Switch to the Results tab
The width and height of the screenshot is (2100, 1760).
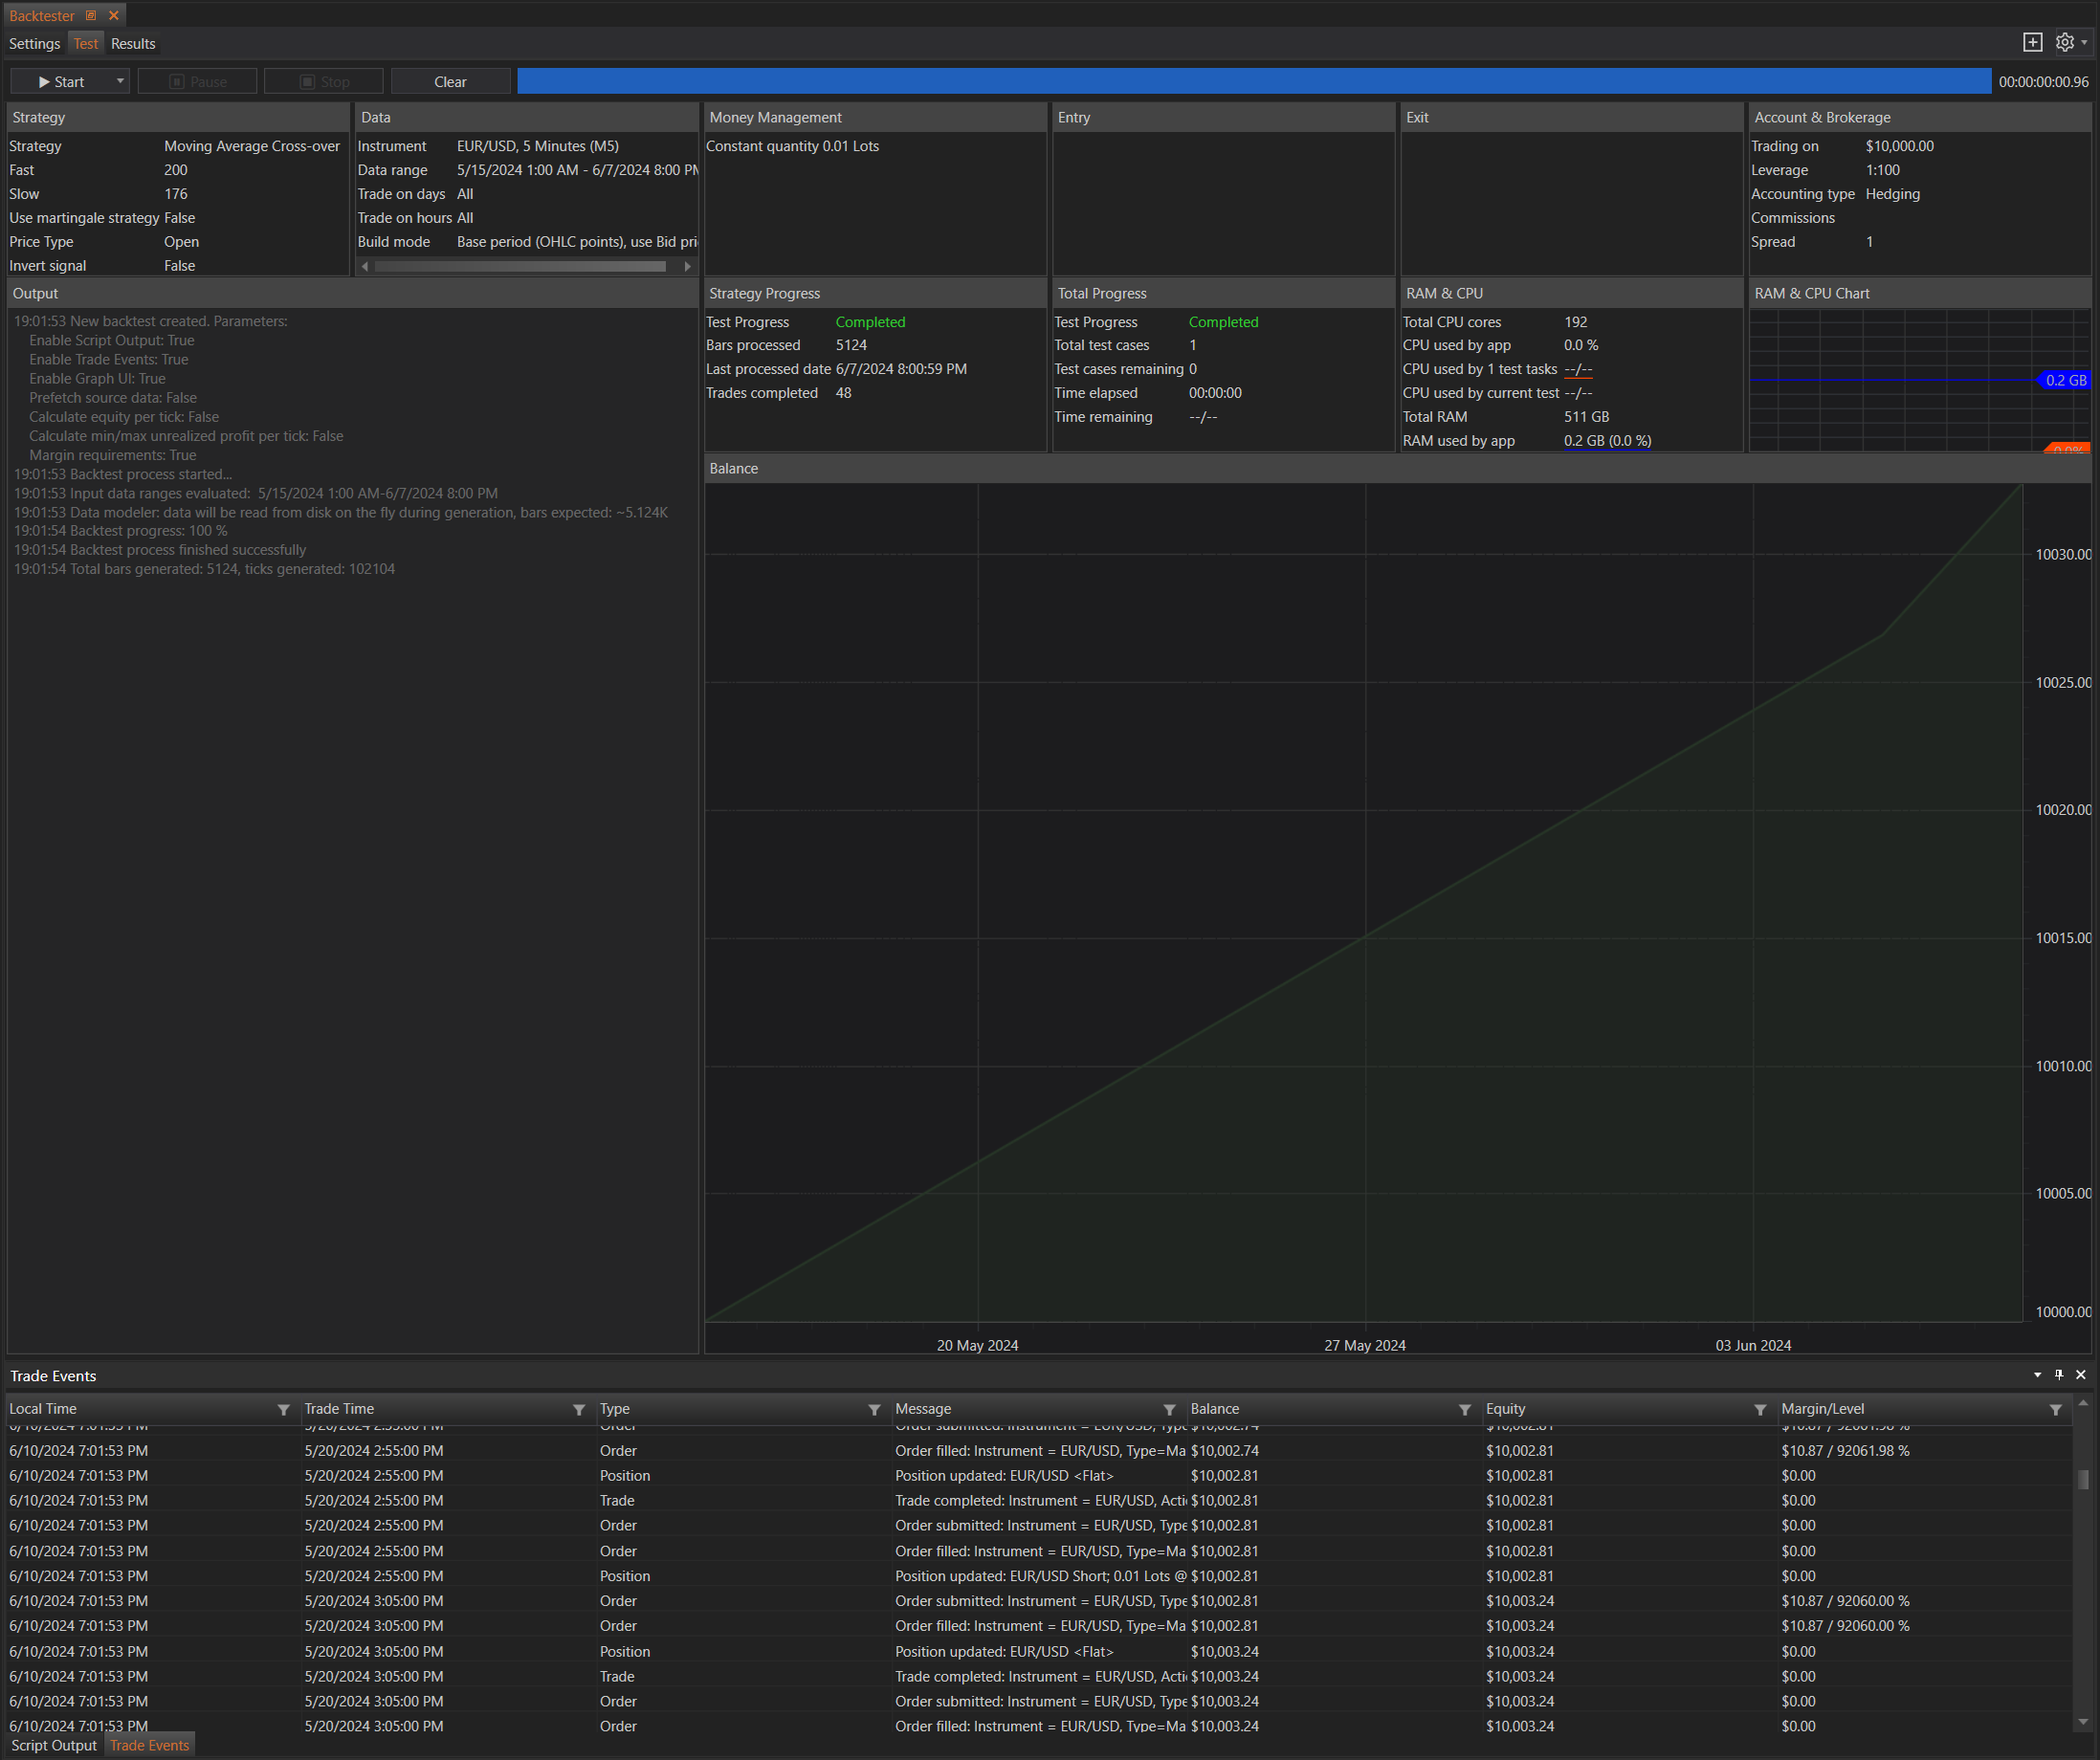point(133,44)
